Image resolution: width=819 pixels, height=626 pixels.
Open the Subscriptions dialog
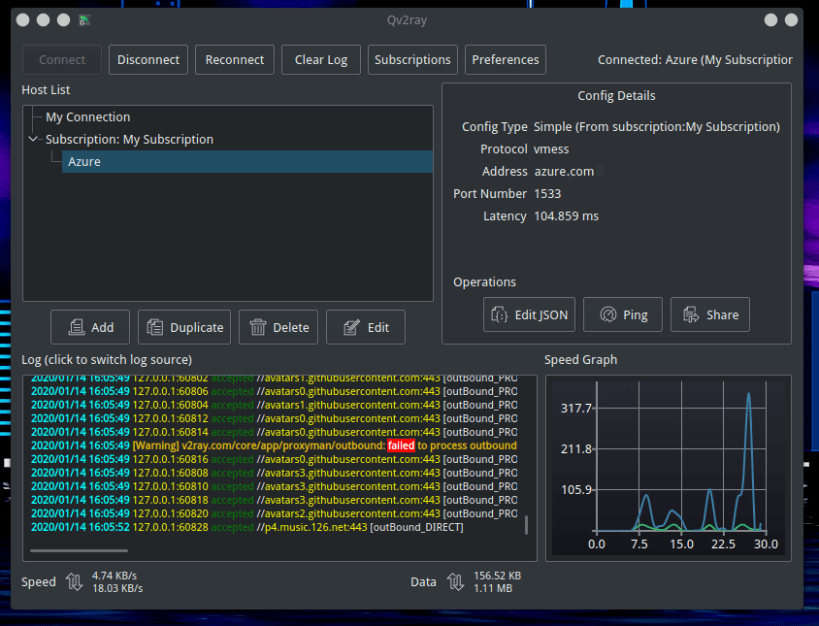pyautogui.click(x=413, y=60)
